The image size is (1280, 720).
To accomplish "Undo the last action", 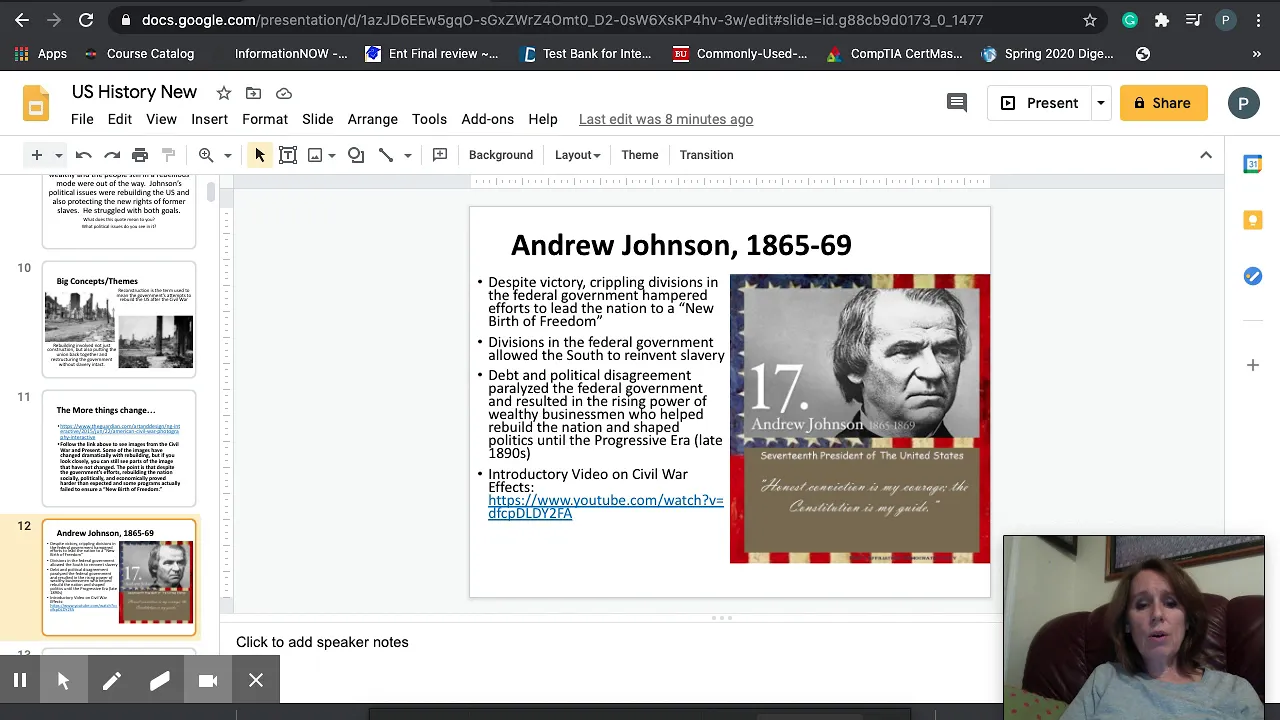I will point(84,155).
